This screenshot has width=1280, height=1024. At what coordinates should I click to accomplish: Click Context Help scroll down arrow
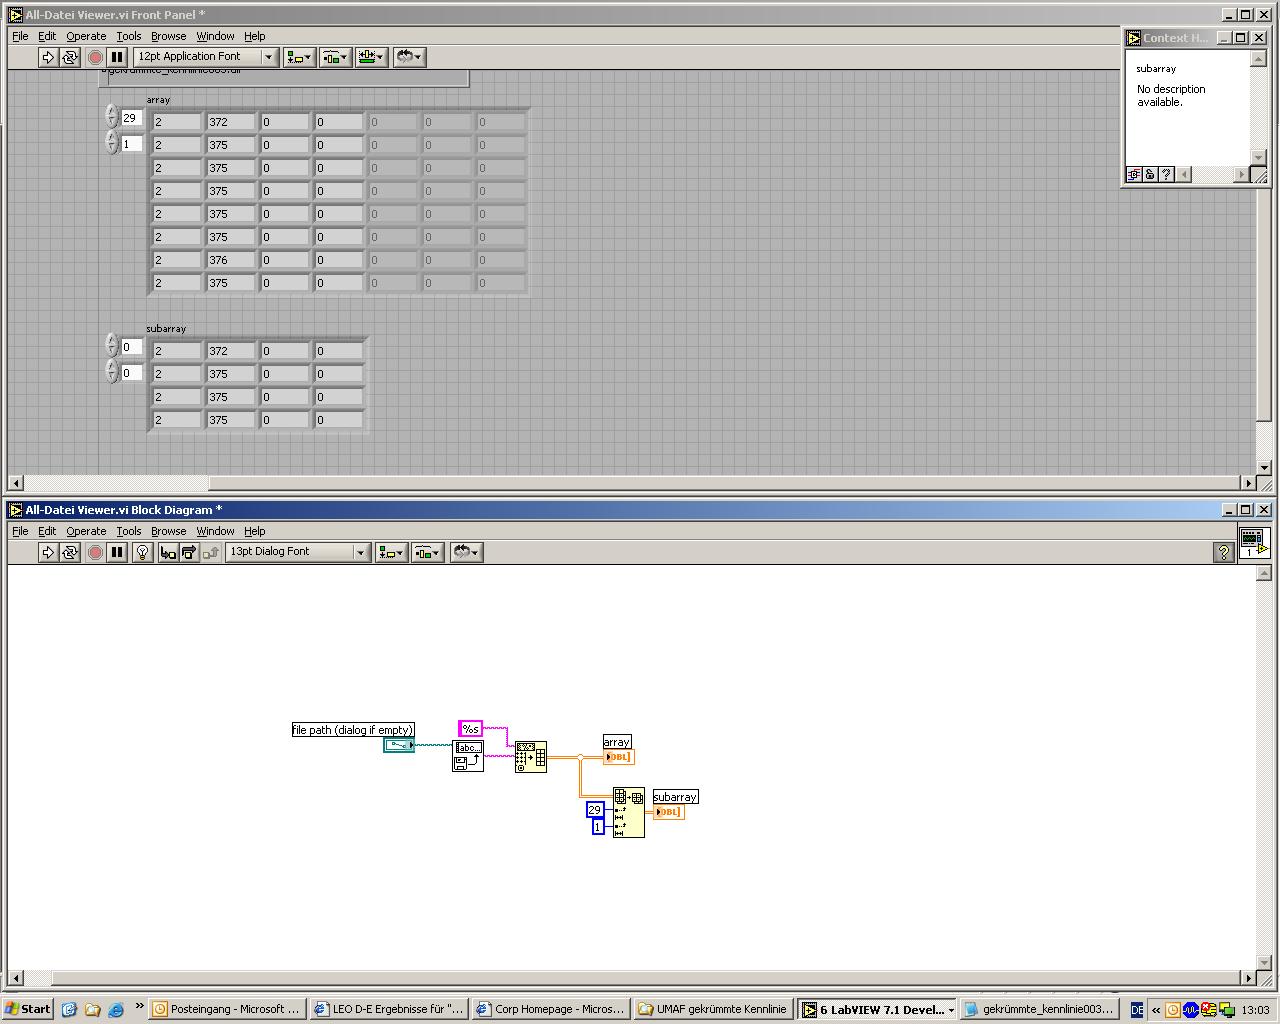pos(1259,156)
